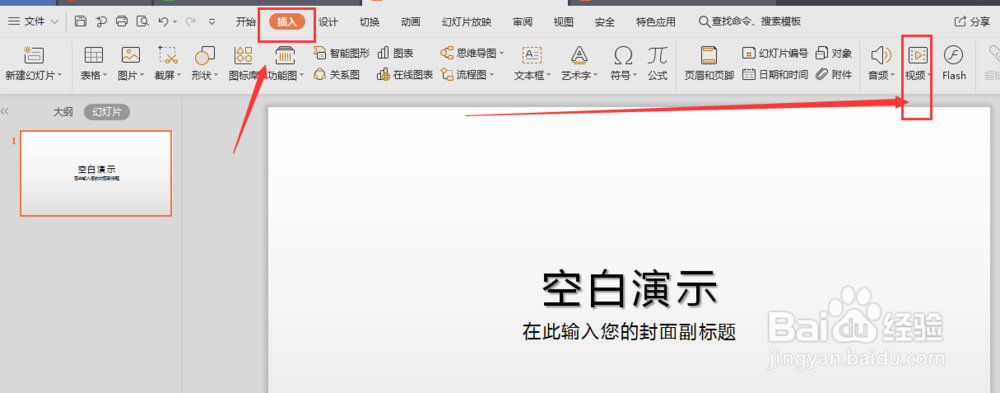The width and height of the screenshot is (1000, 393).
Task: Click the 新建幻灯片 new slide icon
Action: (34, 56)
